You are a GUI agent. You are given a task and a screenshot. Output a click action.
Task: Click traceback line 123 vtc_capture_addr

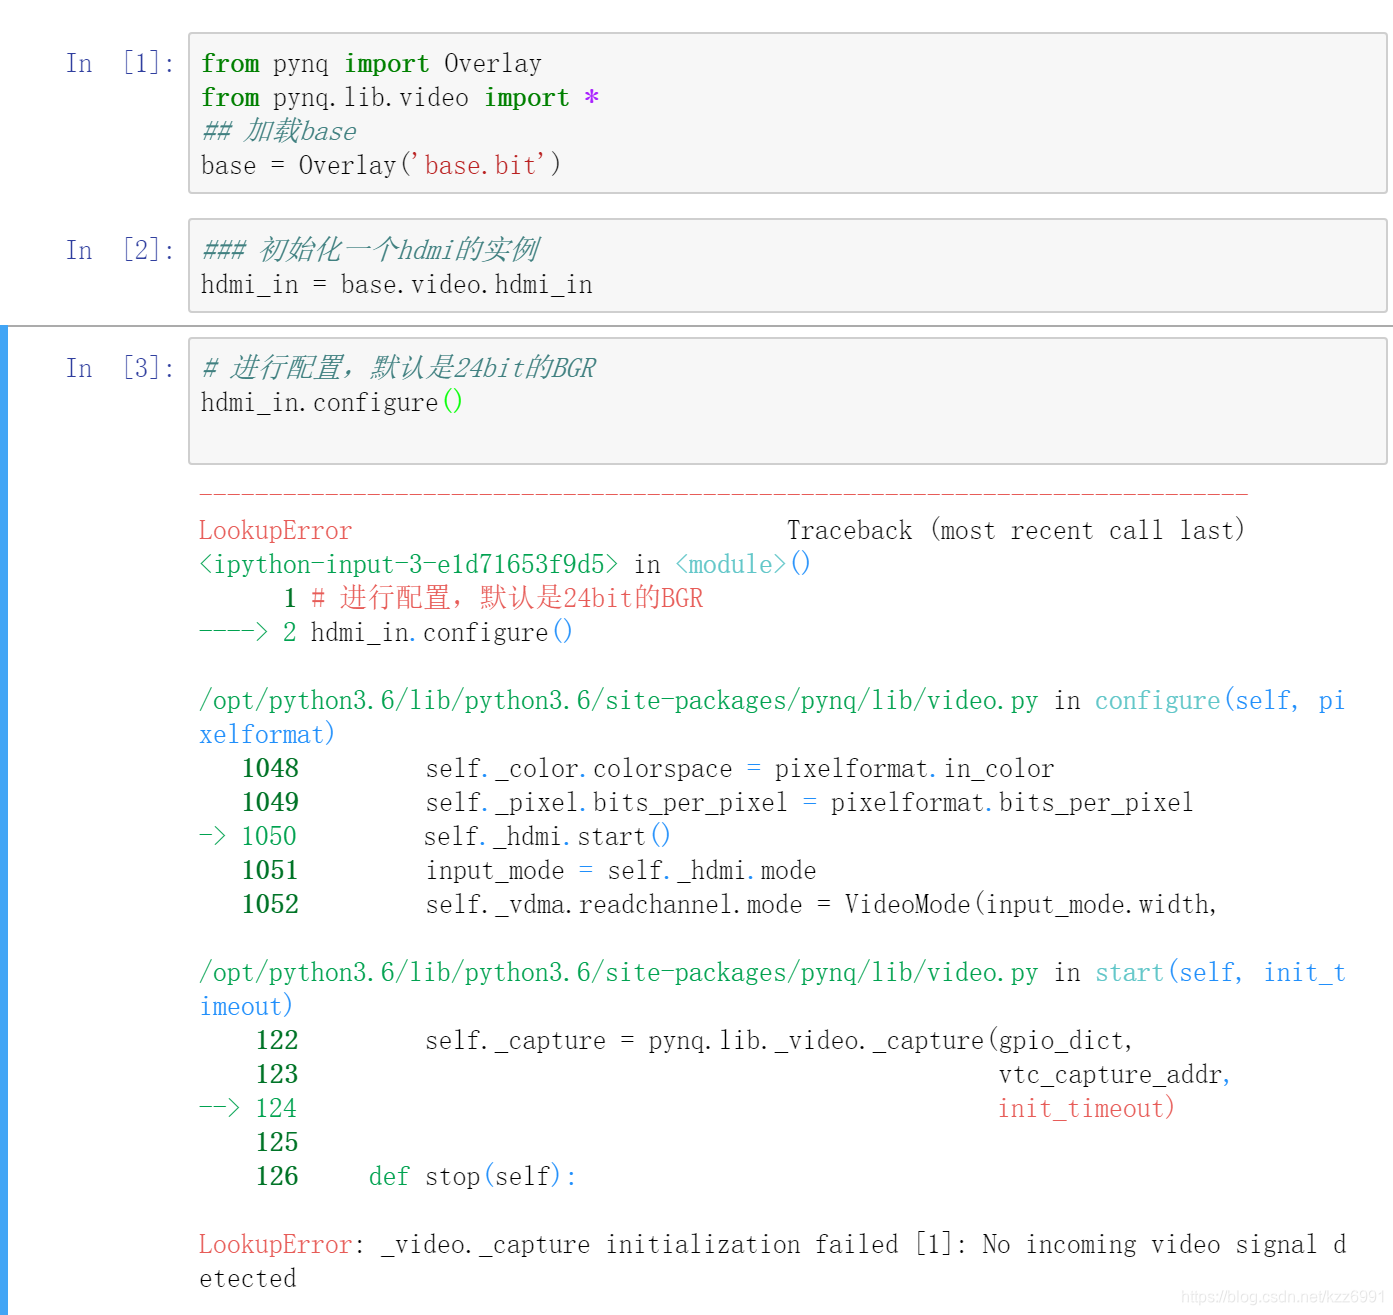click(x=743, y=1075)
